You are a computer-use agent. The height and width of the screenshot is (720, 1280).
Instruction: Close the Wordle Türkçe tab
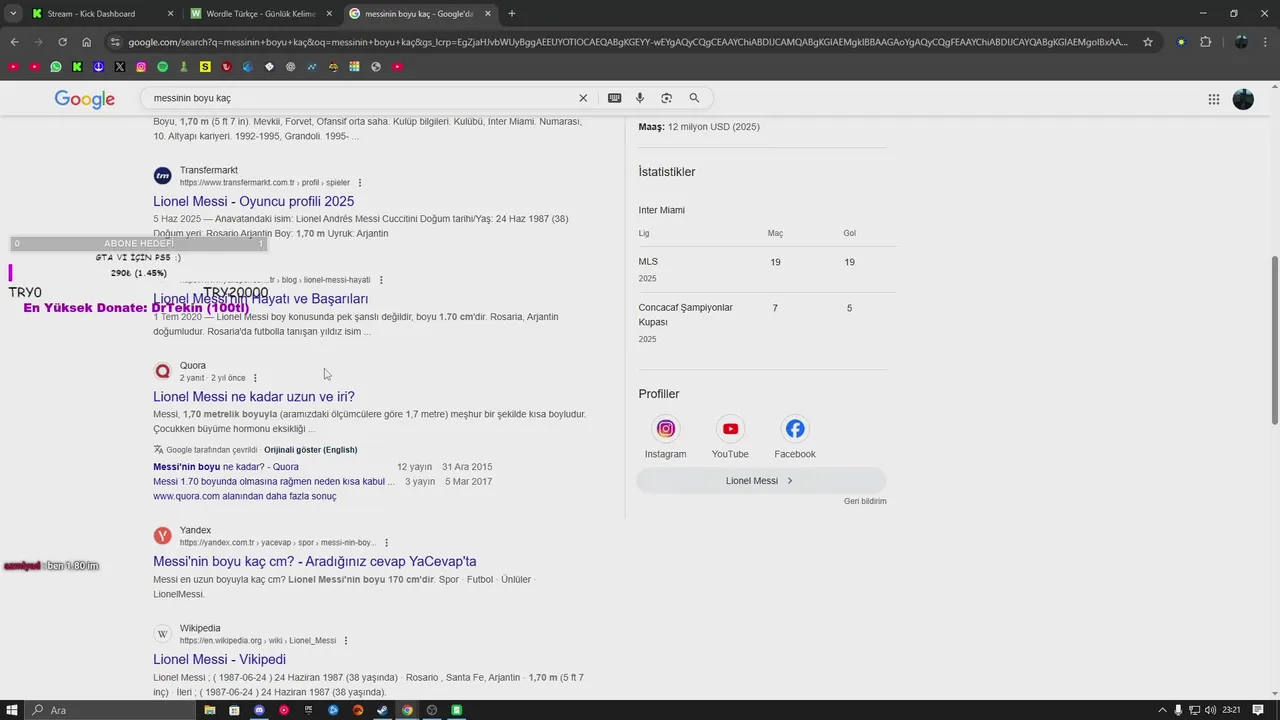click(x=329, y=14)
